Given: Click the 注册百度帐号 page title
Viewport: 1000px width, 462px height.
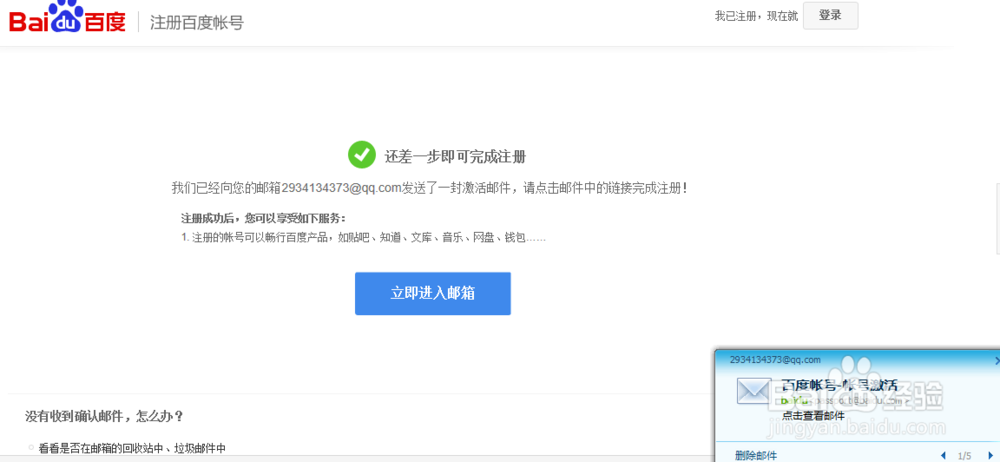Looking at the screenshot, I should pyautogui.click(x=196, y=23).
